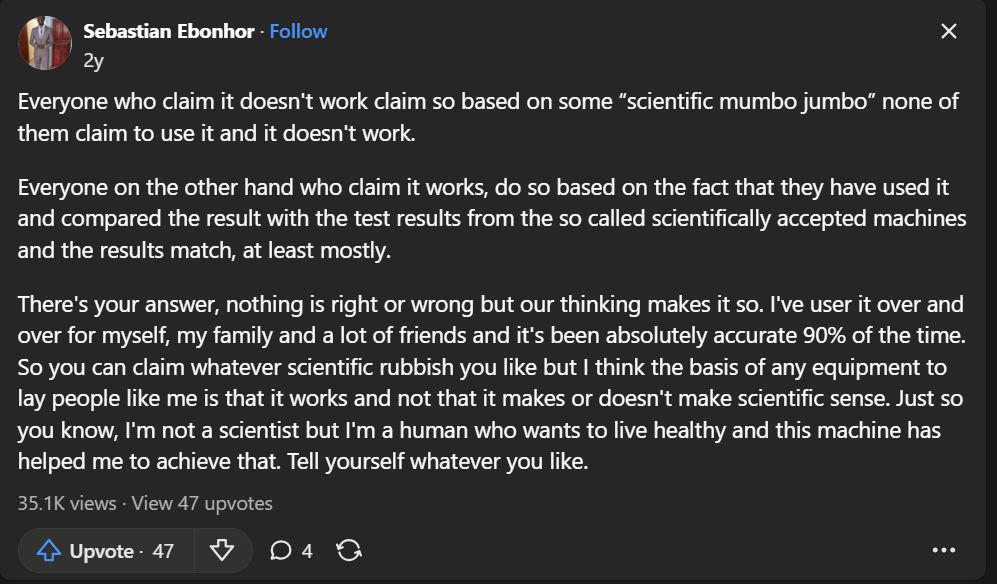Click the comment count "4"
Screen dimensions: 997x584
(x=307, y=551)
